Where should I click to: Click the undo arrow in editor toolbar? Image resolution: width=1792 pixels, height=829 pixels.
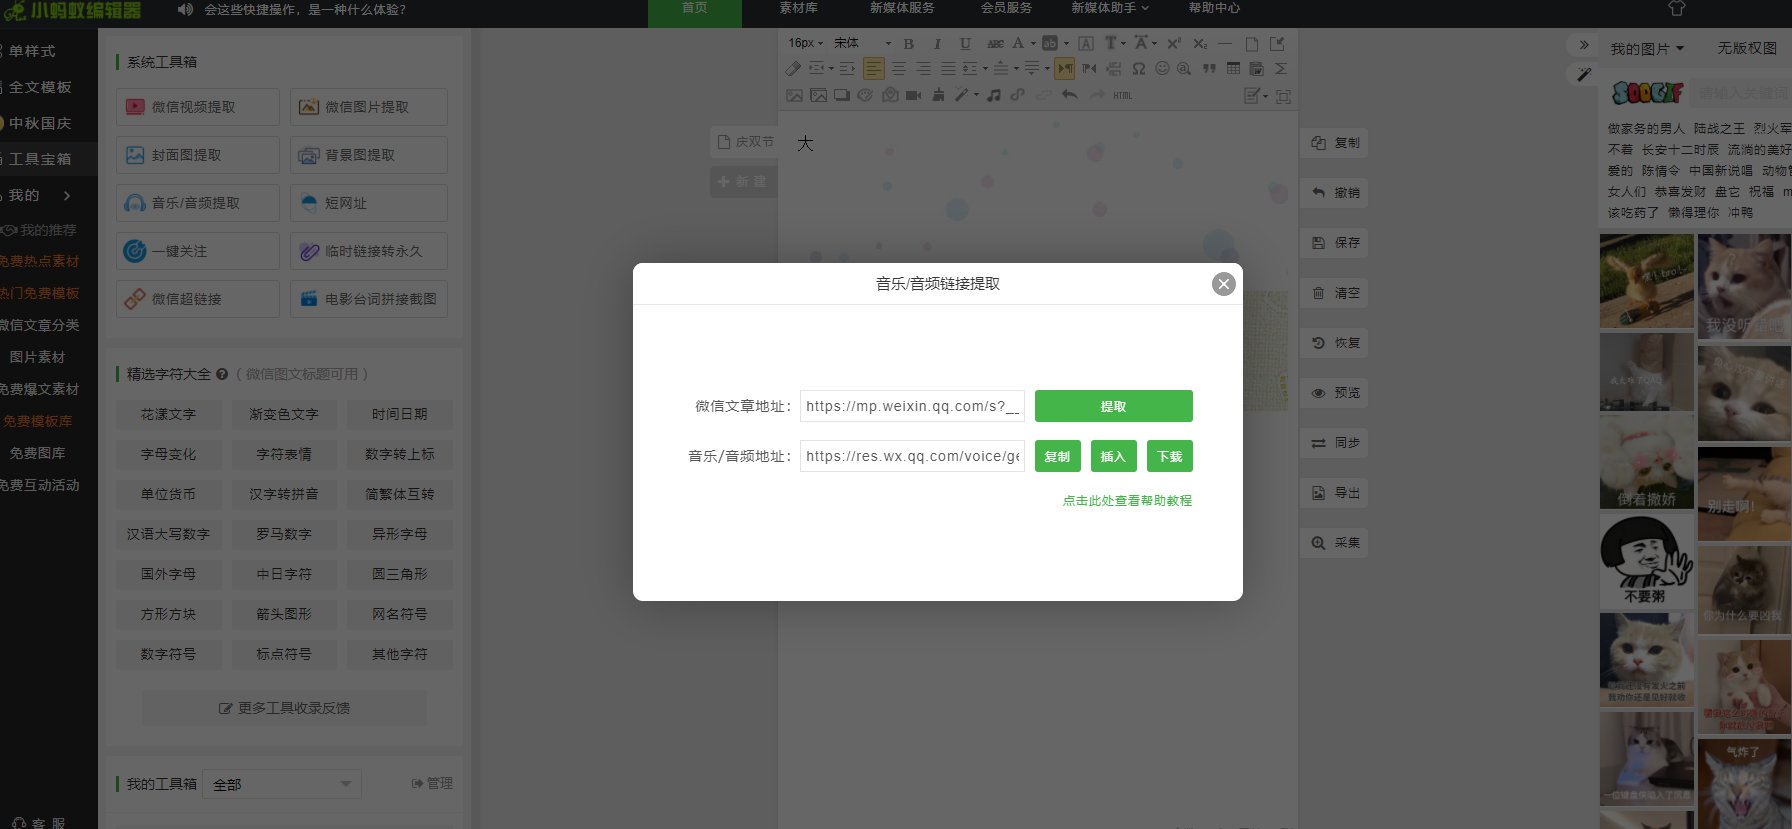(1069, 95)
